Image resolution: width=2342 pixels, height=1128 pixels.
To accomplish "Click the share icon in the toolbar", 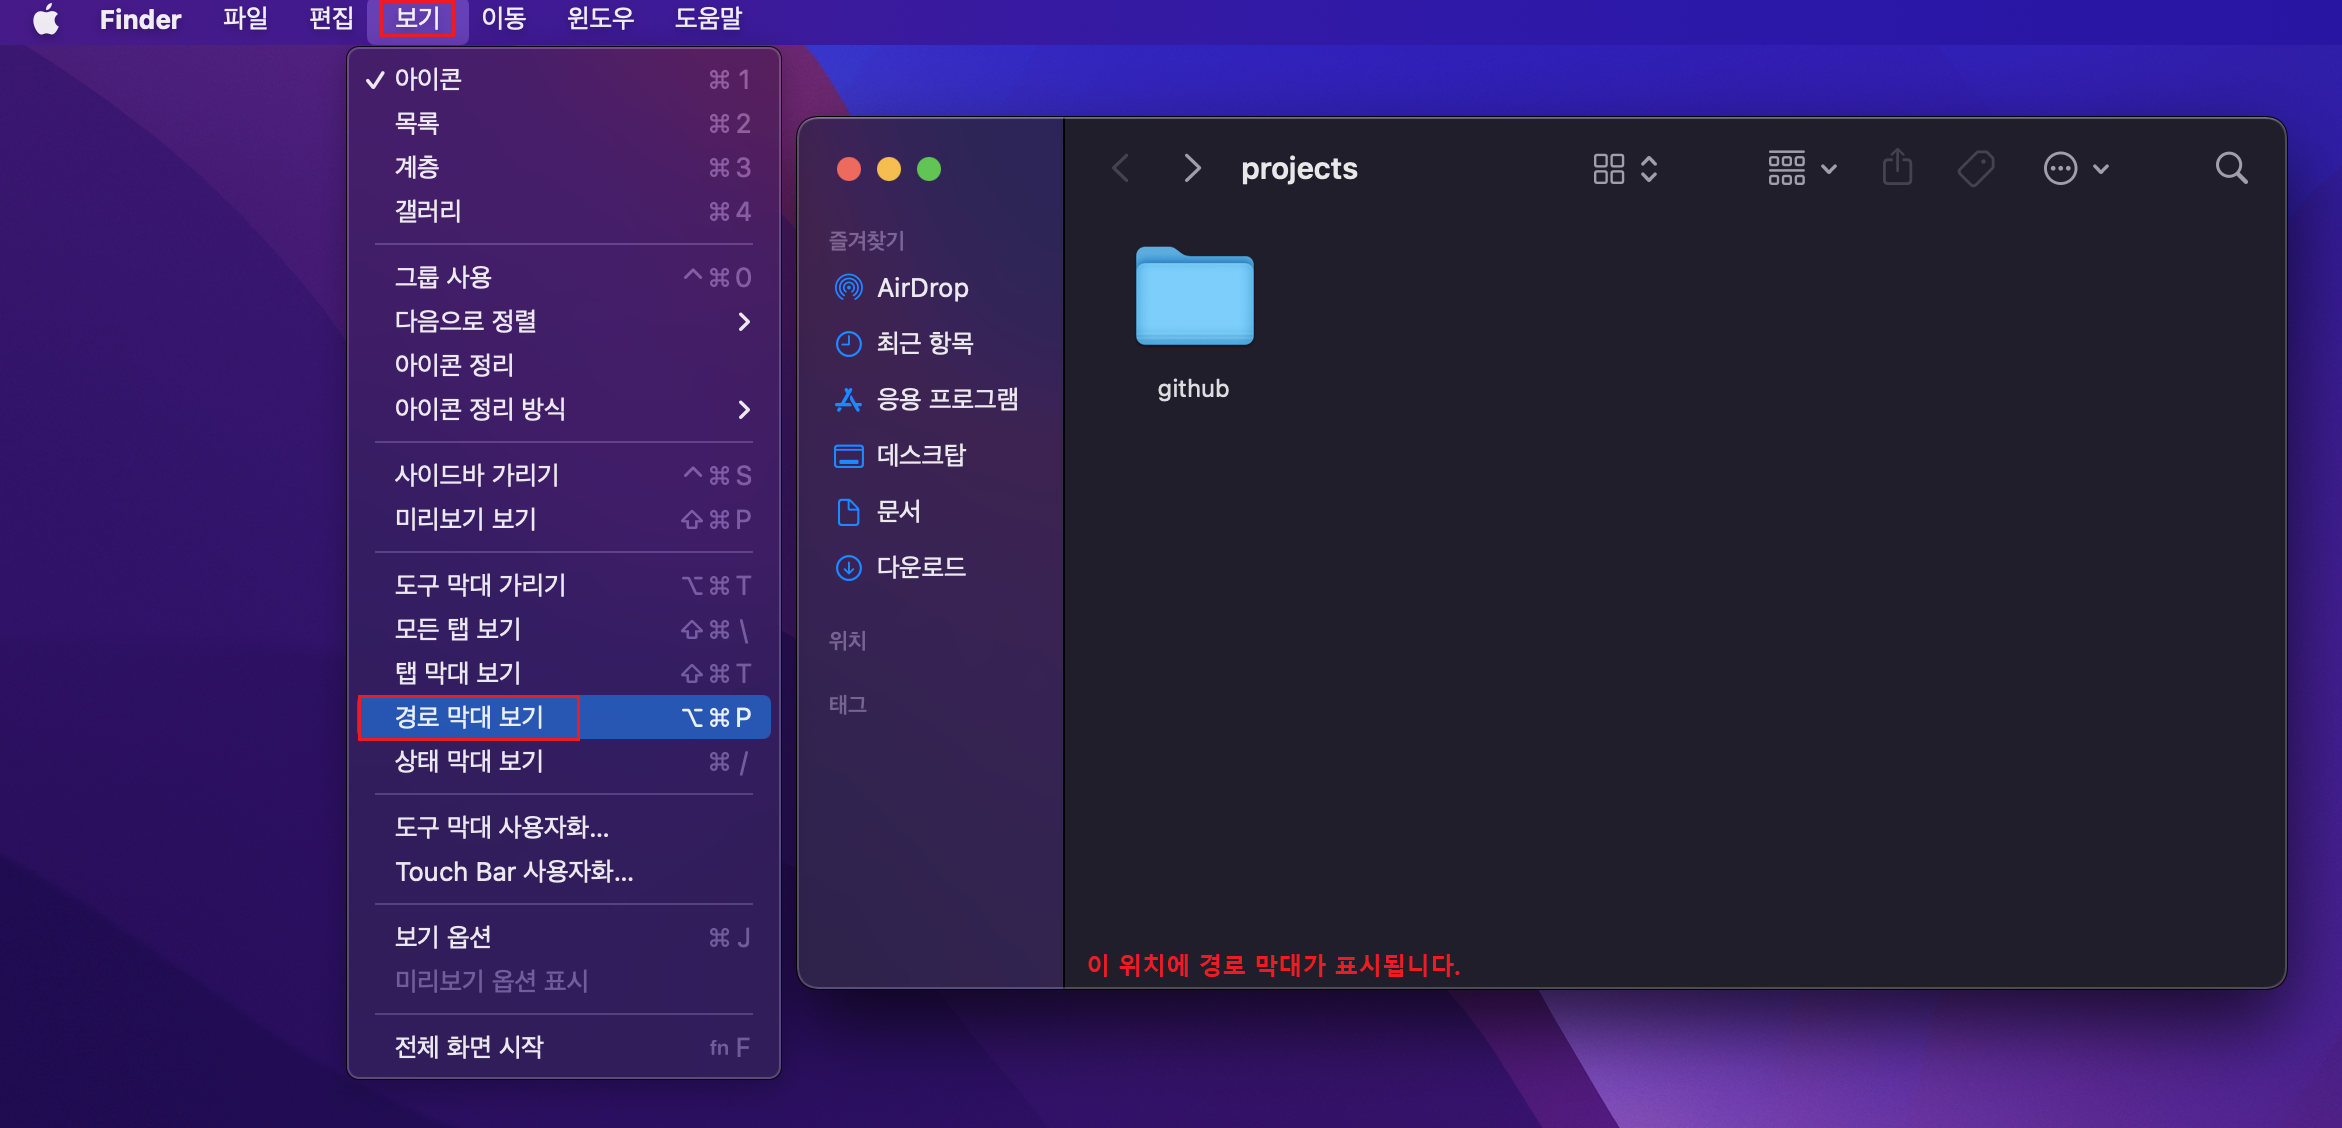I will tap(1896, 168).
